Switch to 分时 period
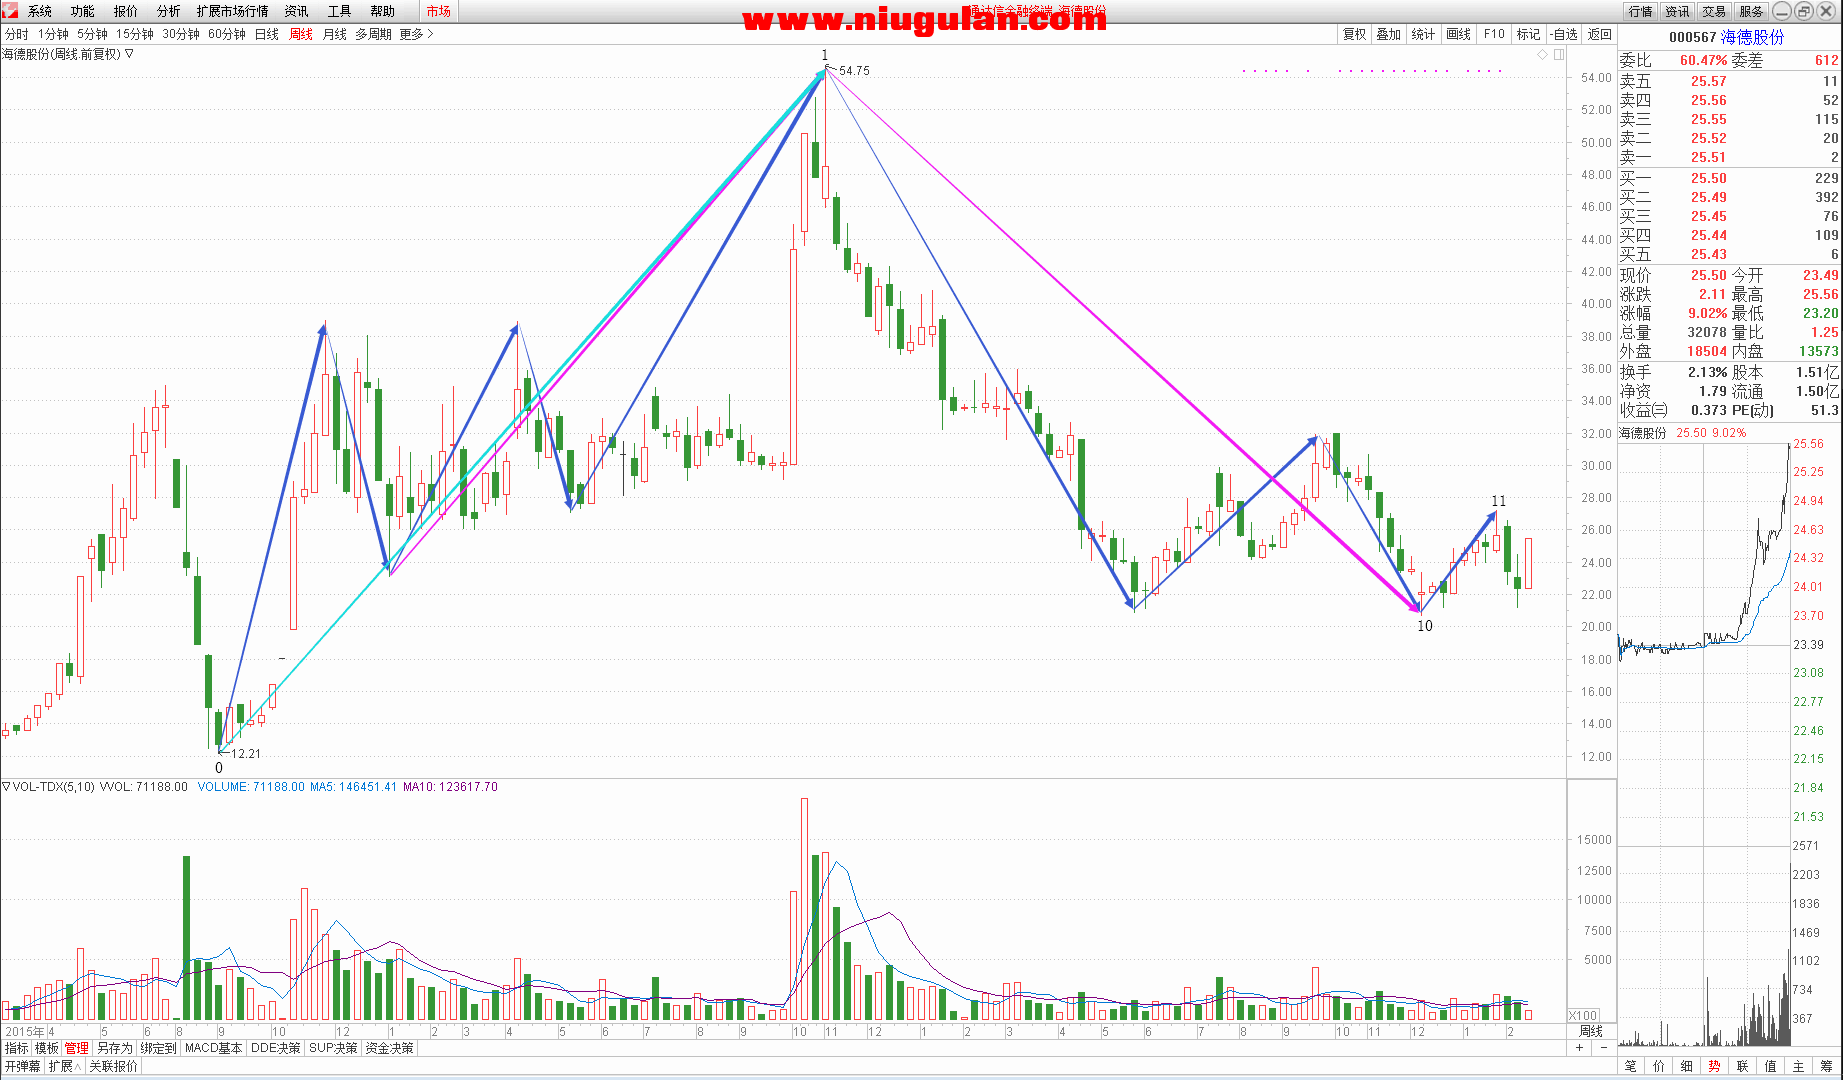Image resolution: width=1843 pixels, height=1080 pixels. coord(17,34)
